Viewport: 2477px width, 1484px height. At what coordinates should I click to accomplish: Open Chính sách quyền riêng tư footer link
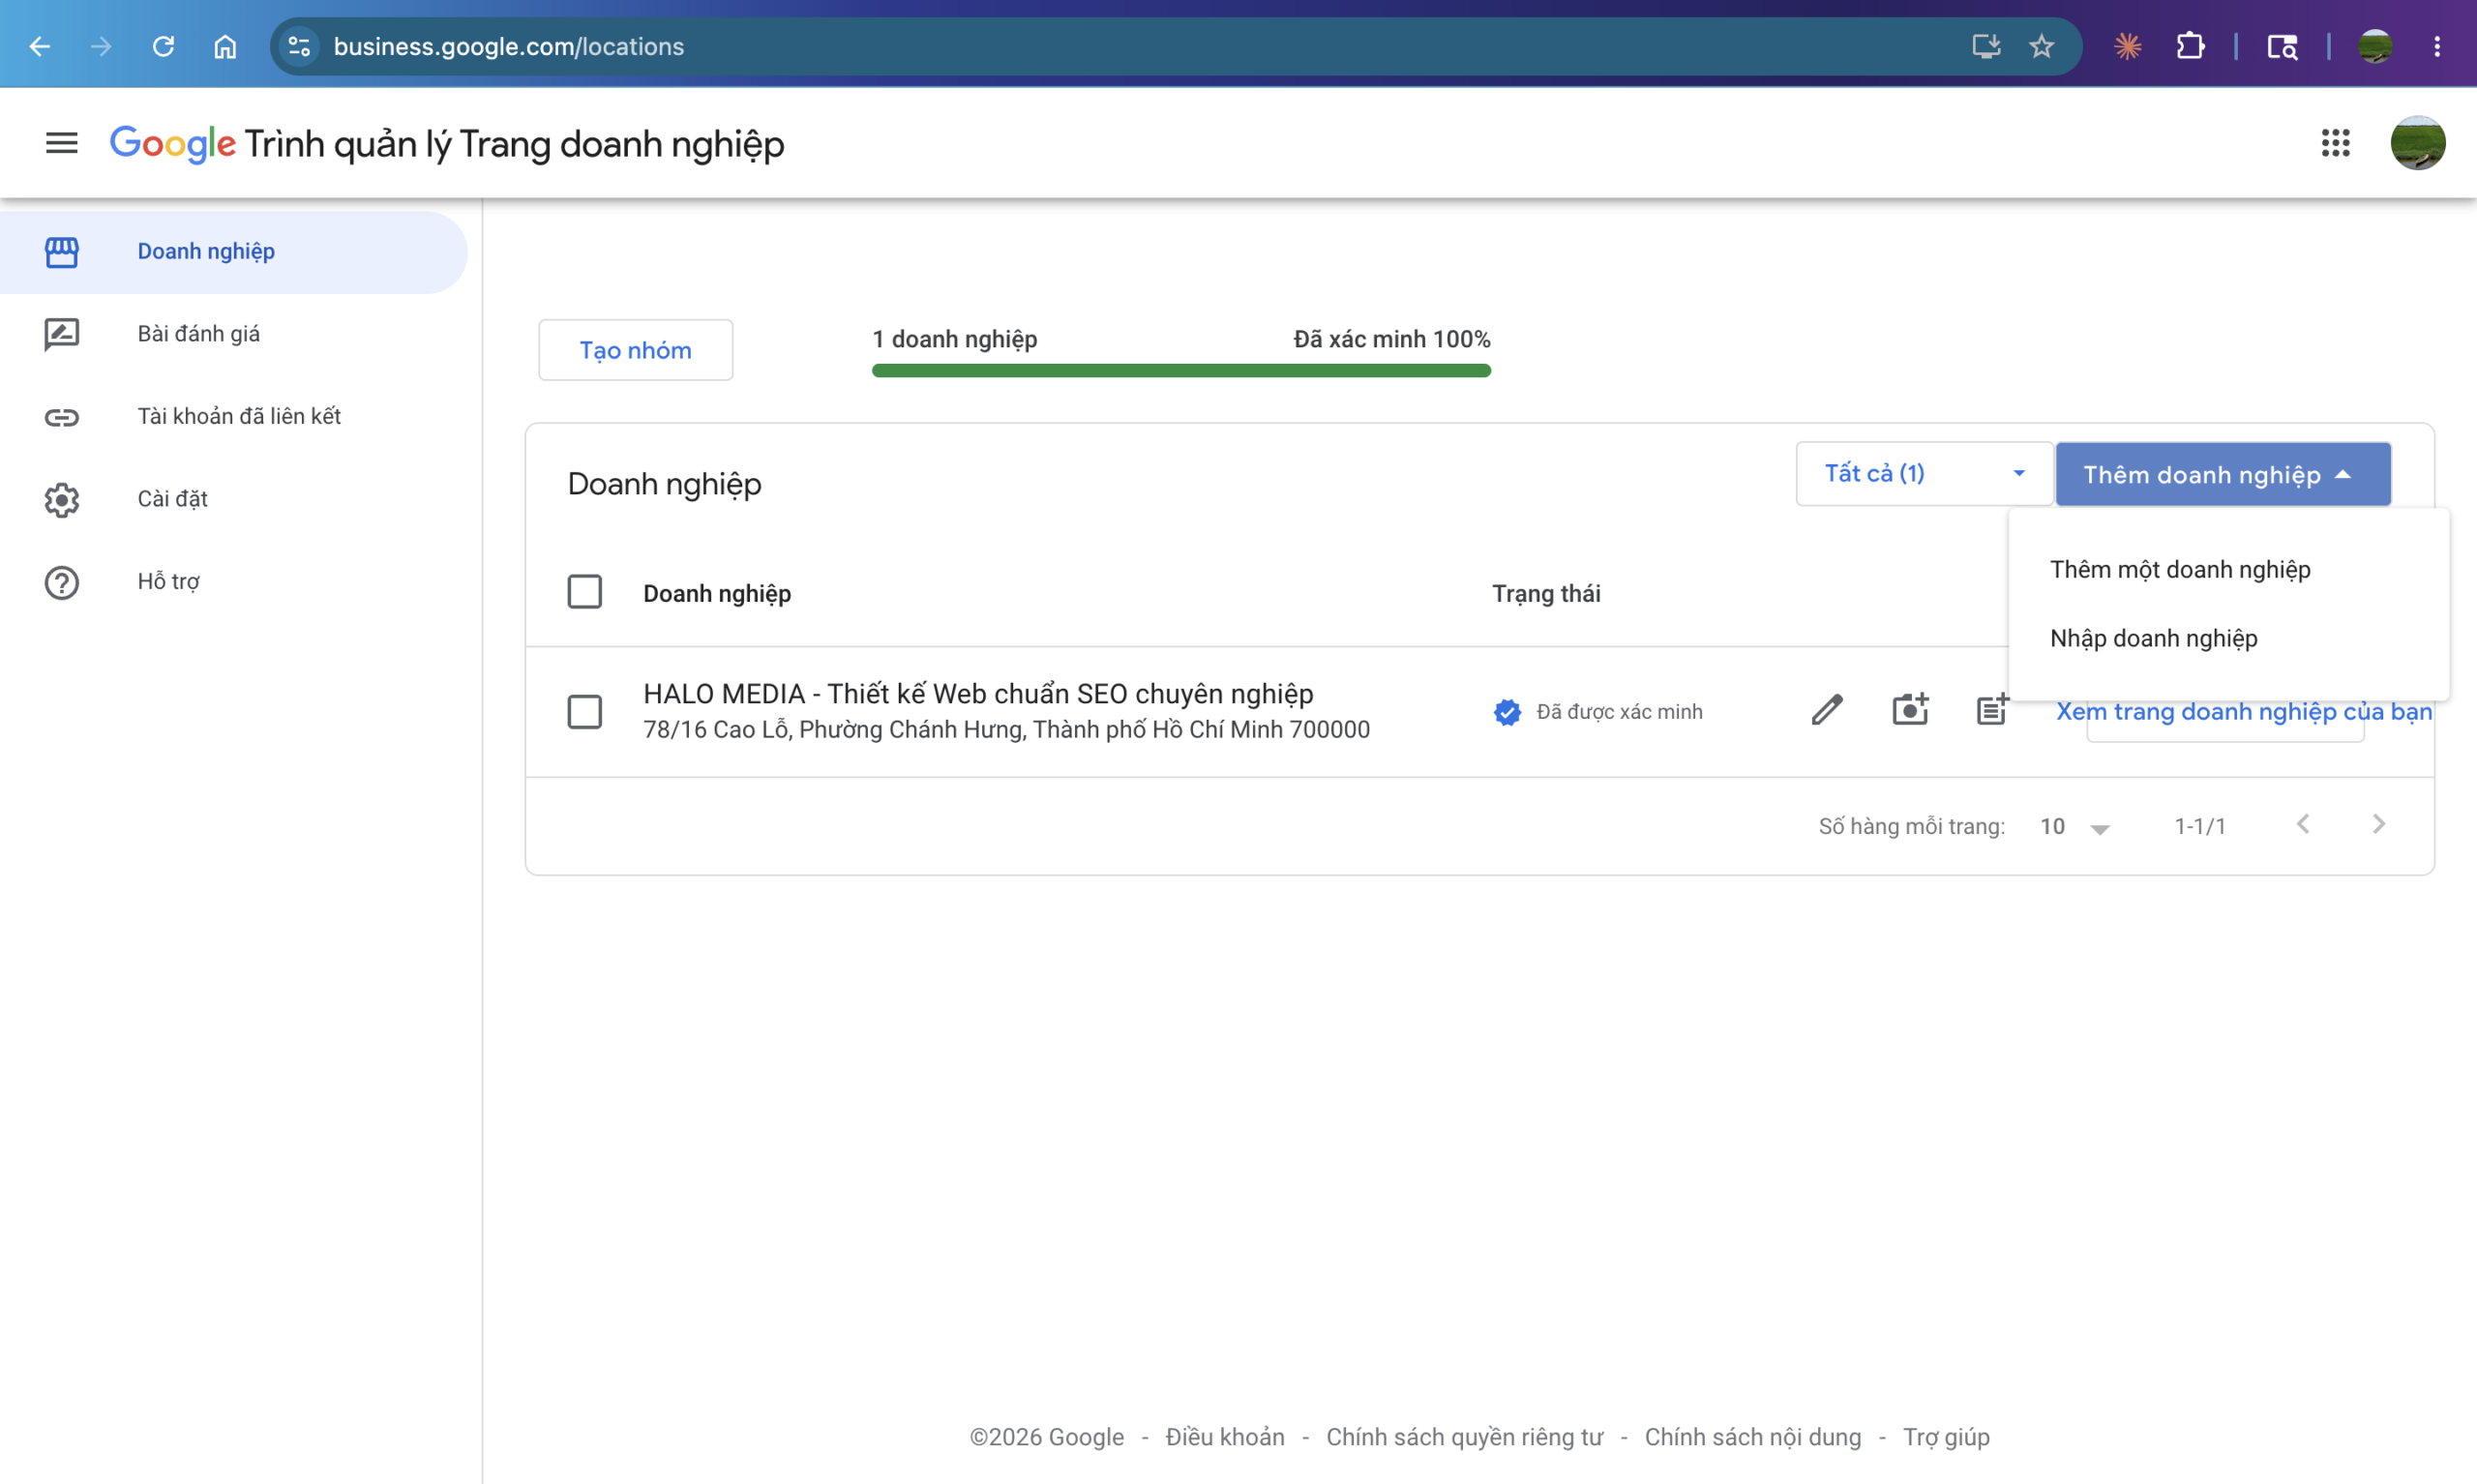1464,1437
